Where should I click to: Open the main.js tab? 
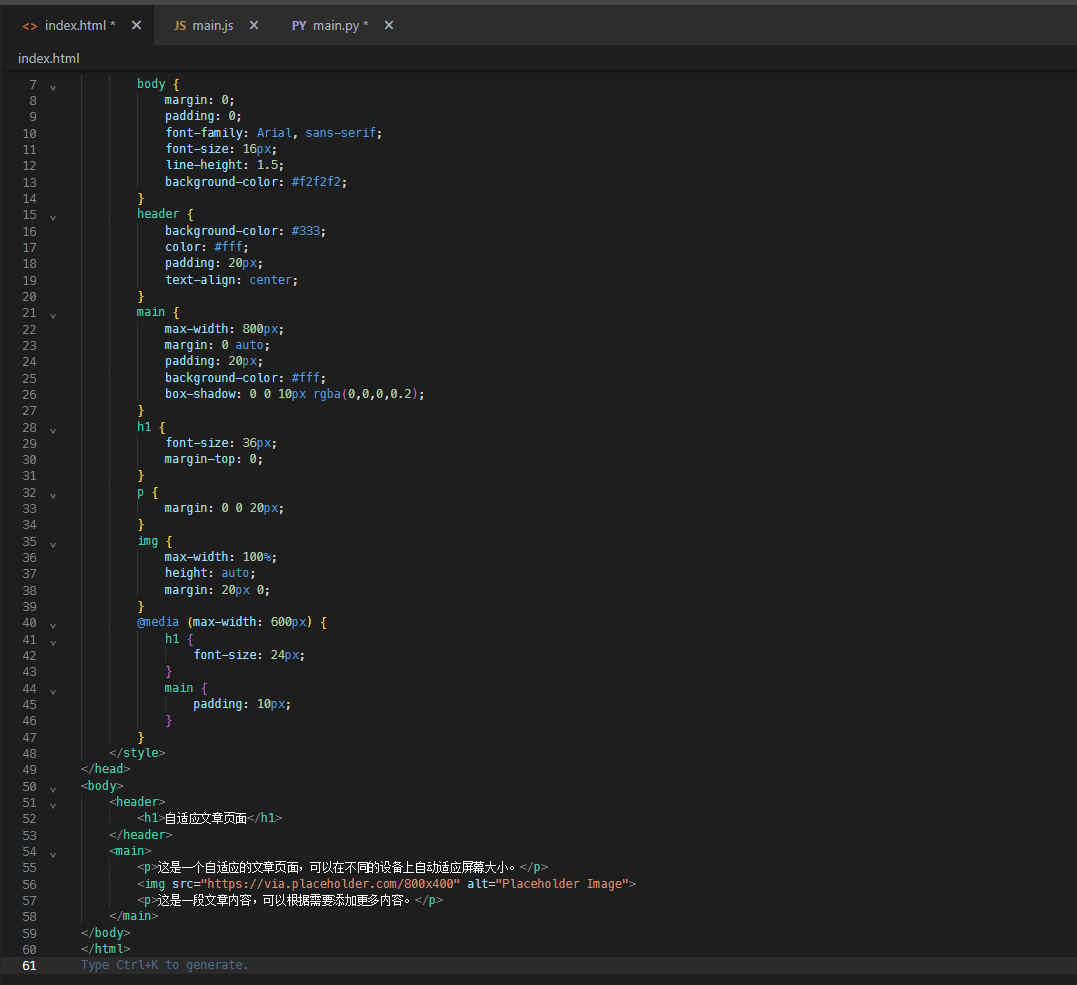(x=212, y=25)
